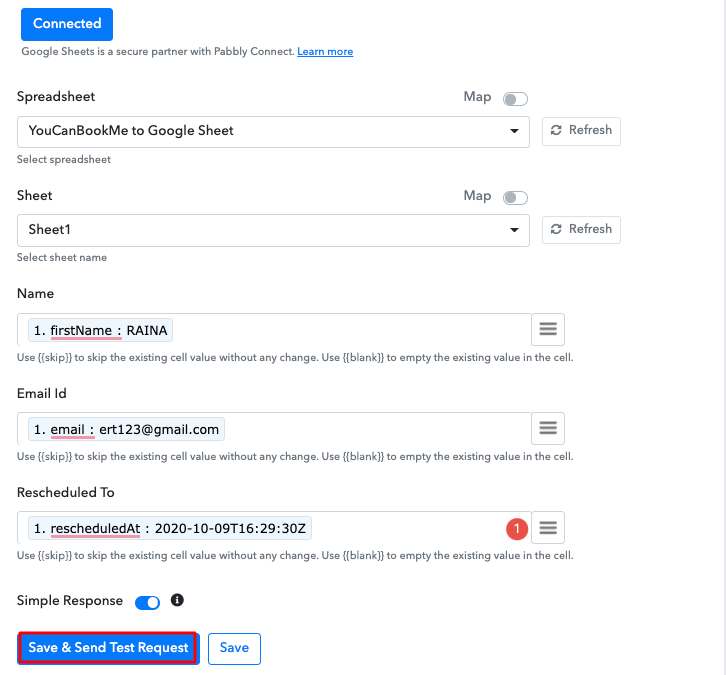This screenshot has width=726, height=675.
Task: Toggle the Map switch for Sheet
Action: [x=515, y=198]
